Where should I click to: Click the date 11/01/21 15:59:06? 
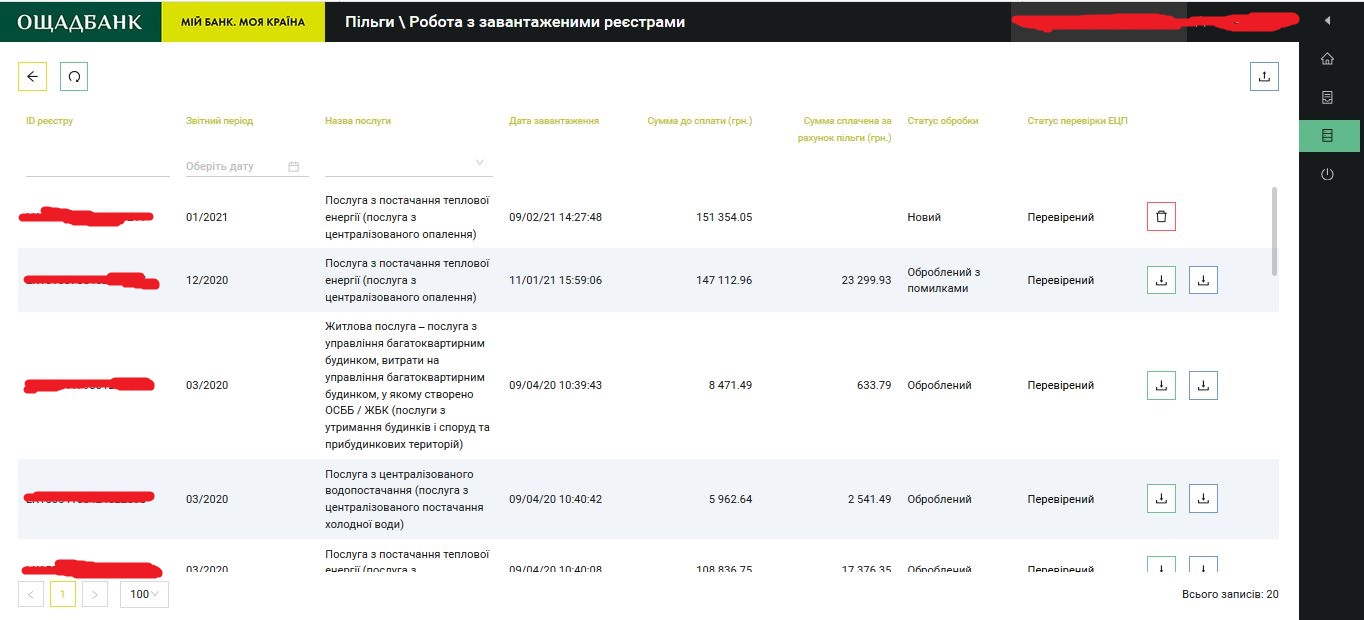point(555,281)
